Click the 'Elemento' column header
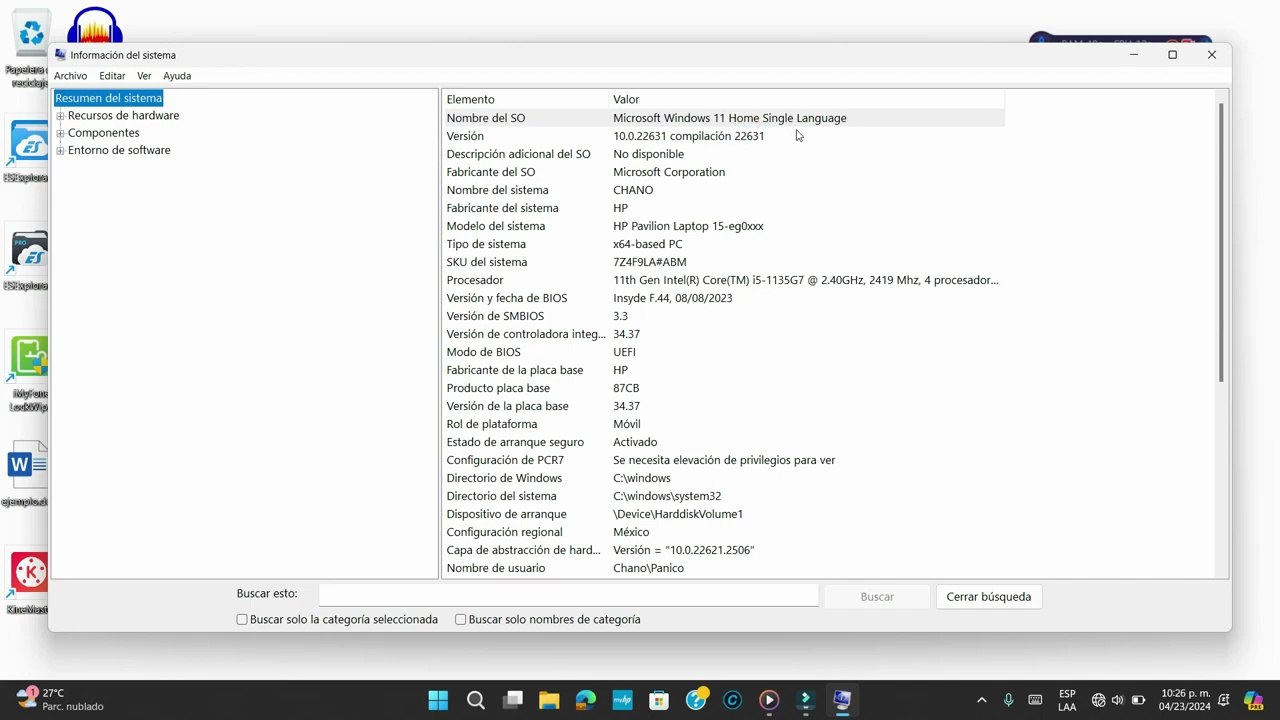 (526, 99)
